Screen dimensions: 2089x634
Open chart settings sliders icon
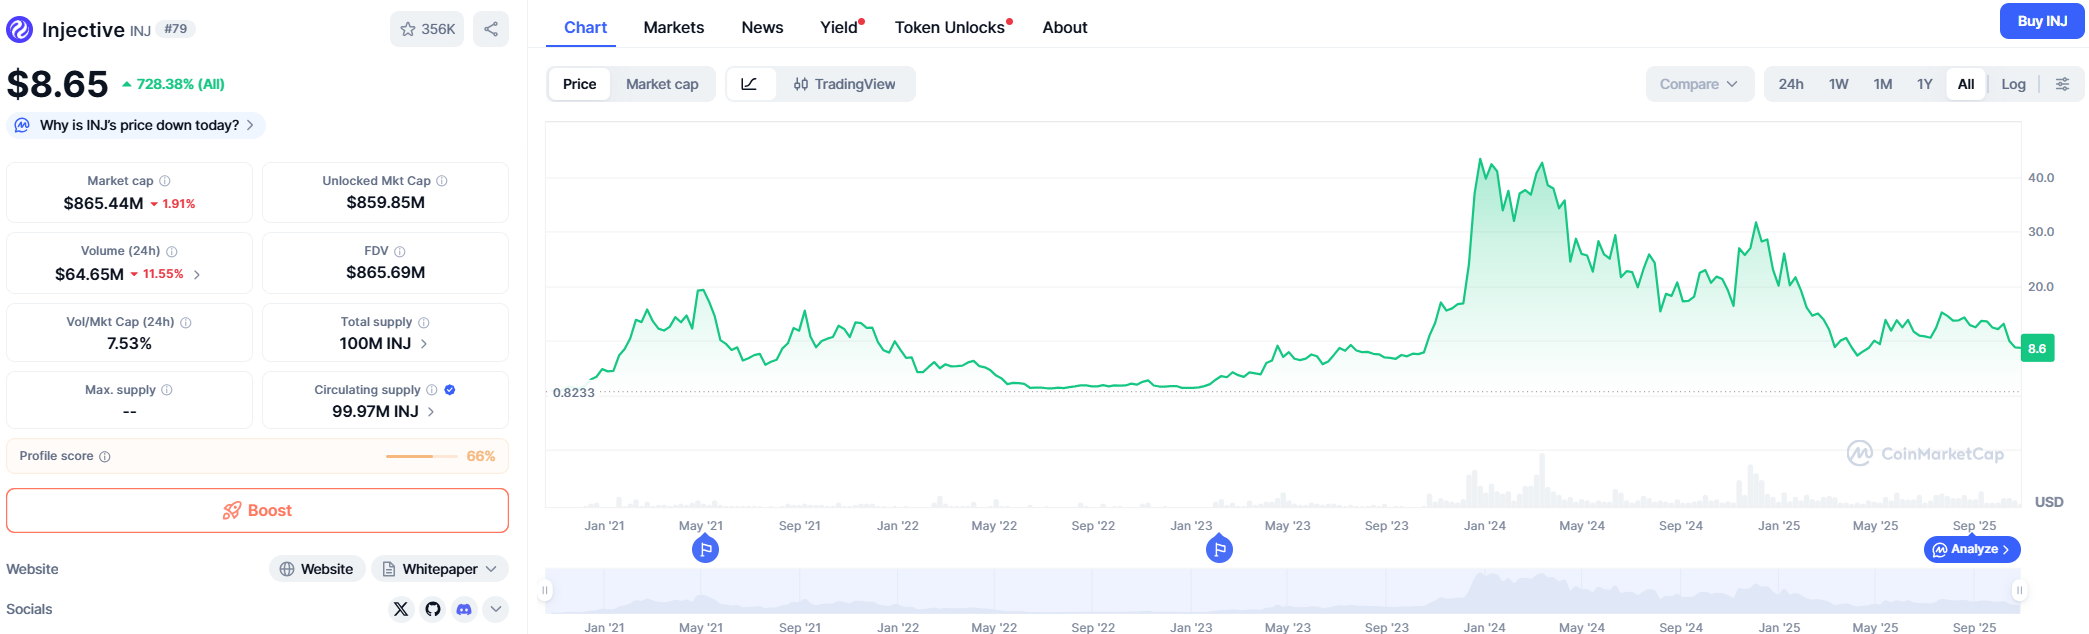tap(2062, 84)
